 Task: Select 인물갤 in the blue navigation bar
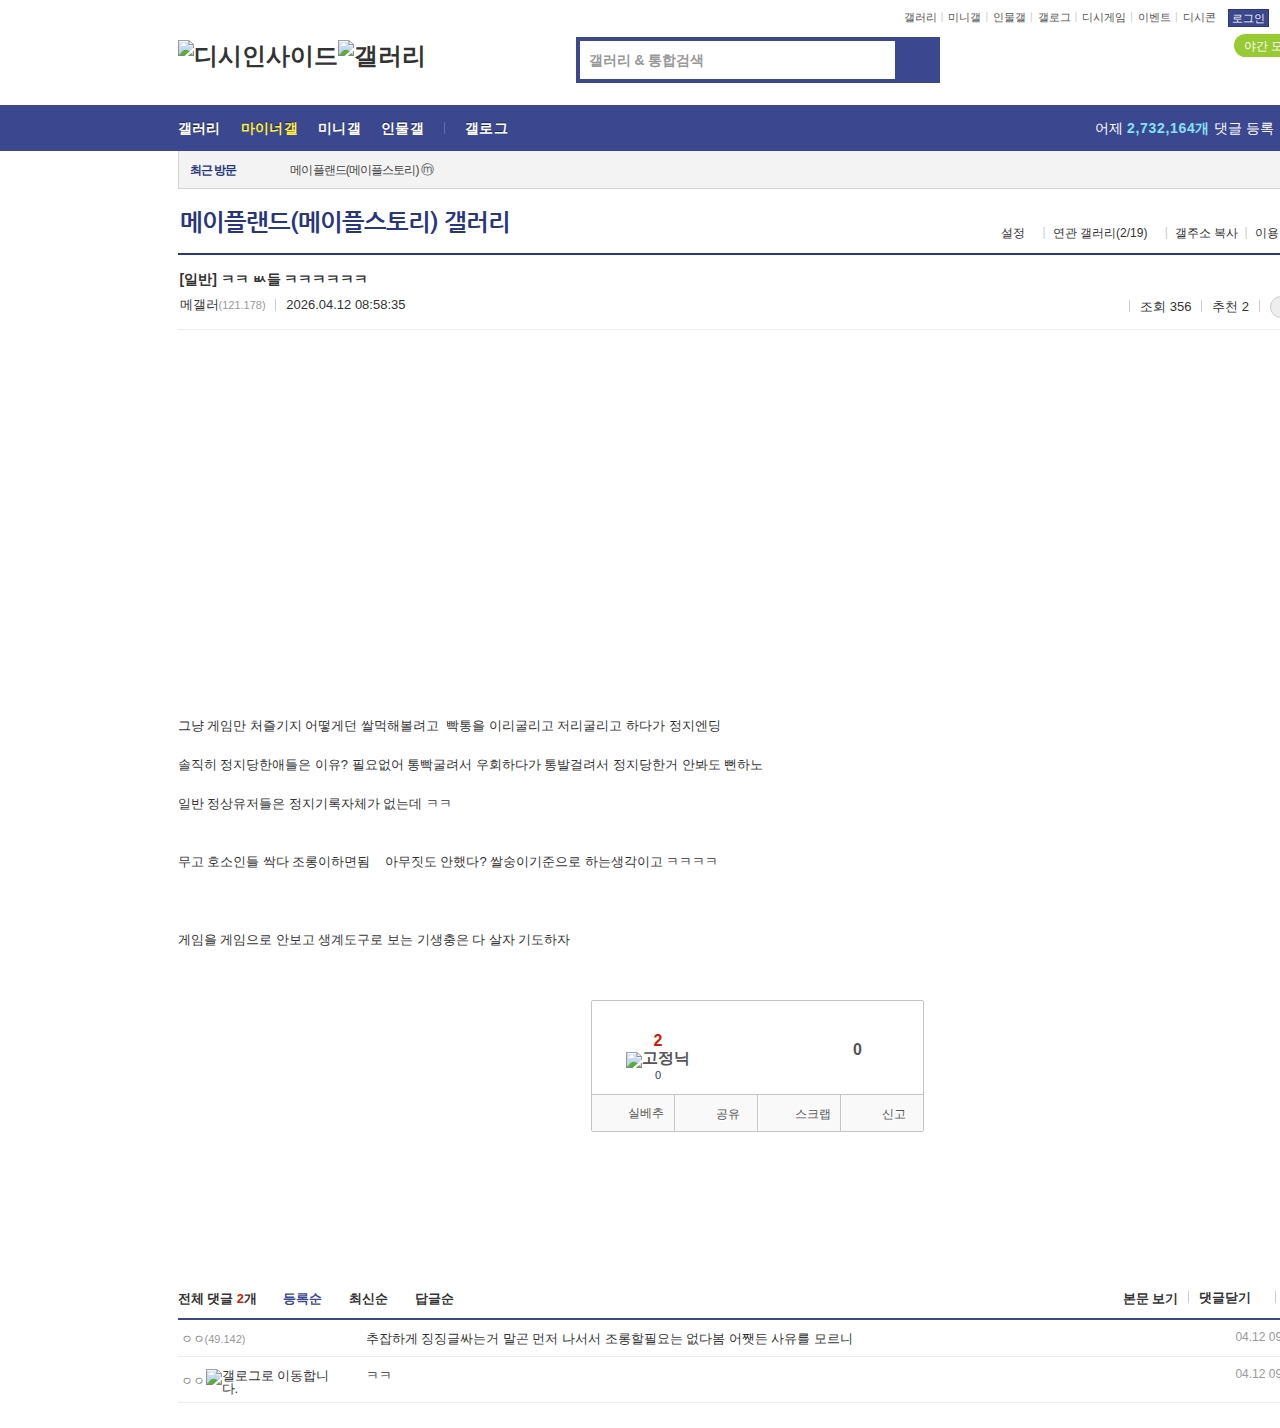(402, 128)
